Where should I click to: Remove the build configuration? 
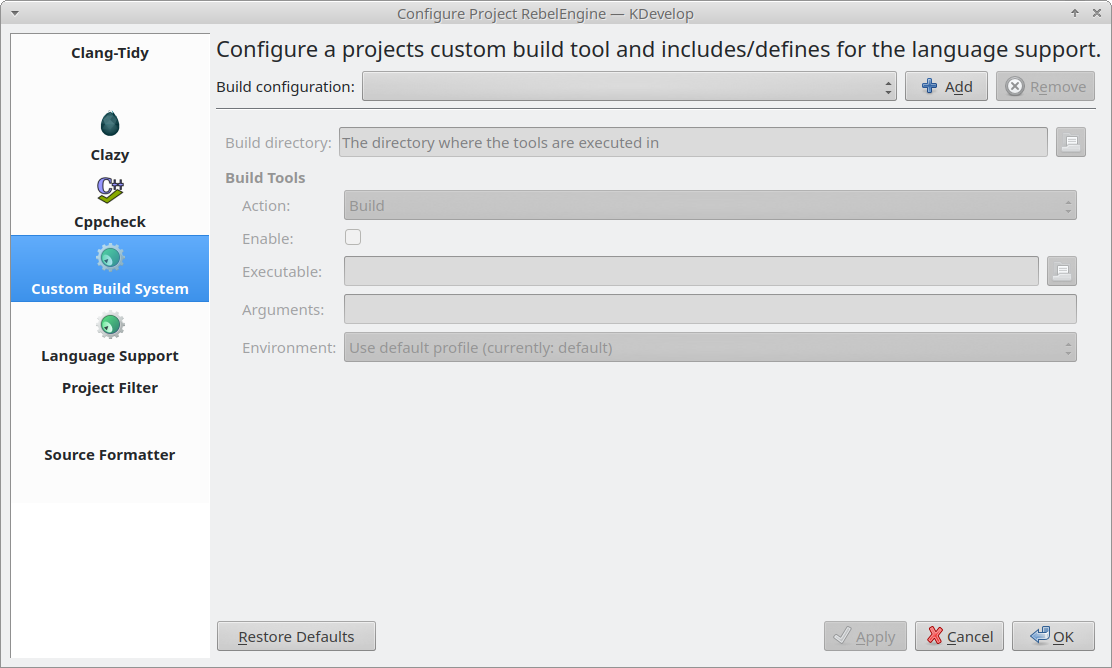tap(1045, 87)
